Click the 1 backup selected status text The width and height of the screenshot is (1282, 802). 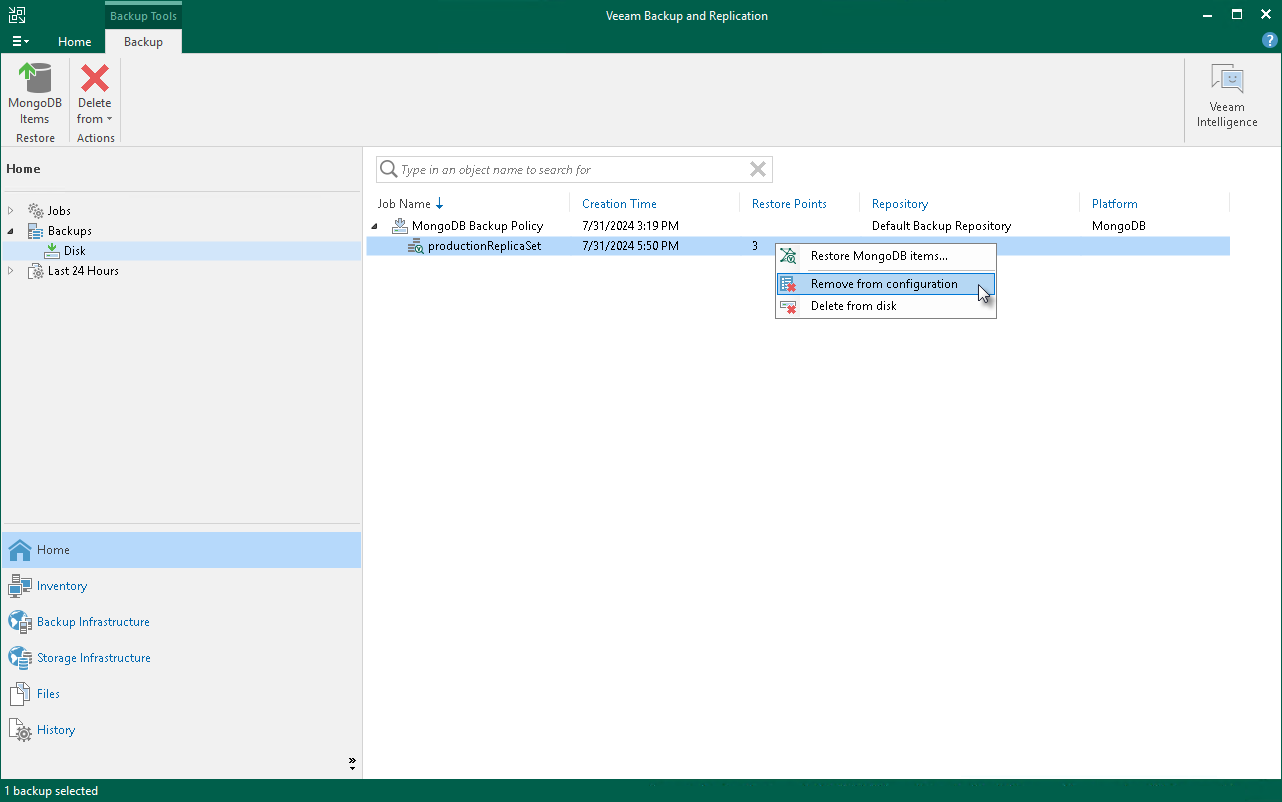click(52, 791)
